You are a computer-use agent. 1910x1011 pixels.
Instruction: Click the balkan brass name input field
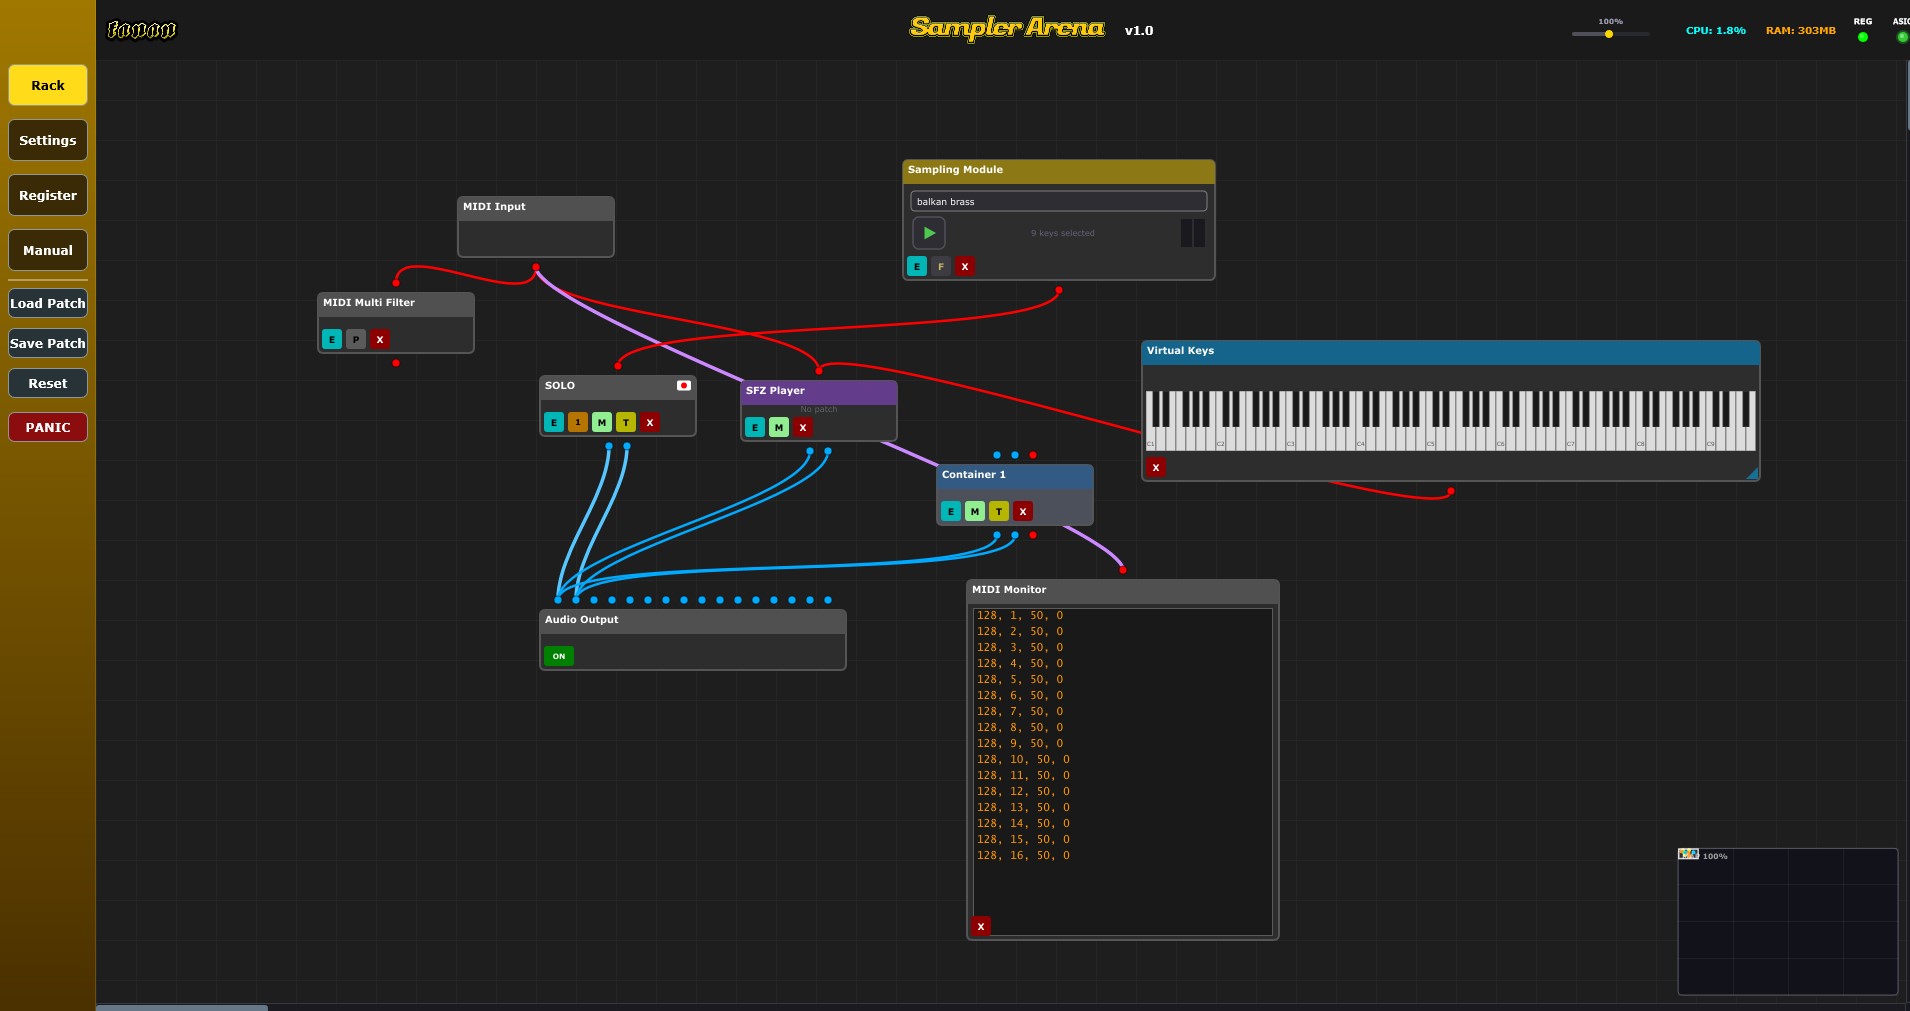pyautogui.click(x=1058, y=201)
